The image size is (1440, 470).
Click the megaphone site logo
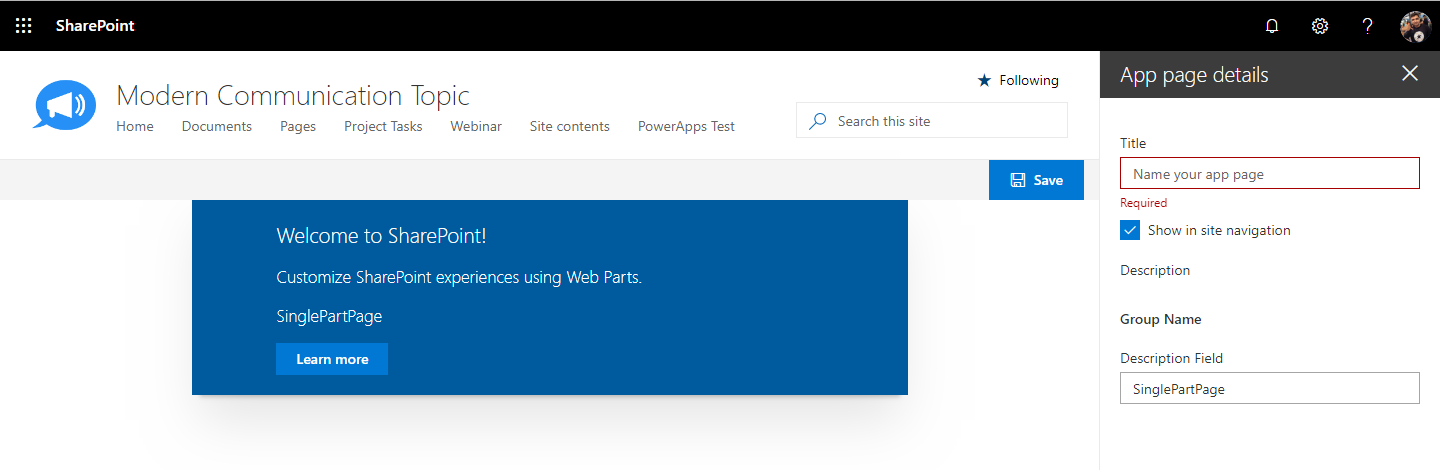(x=65, y=105)
